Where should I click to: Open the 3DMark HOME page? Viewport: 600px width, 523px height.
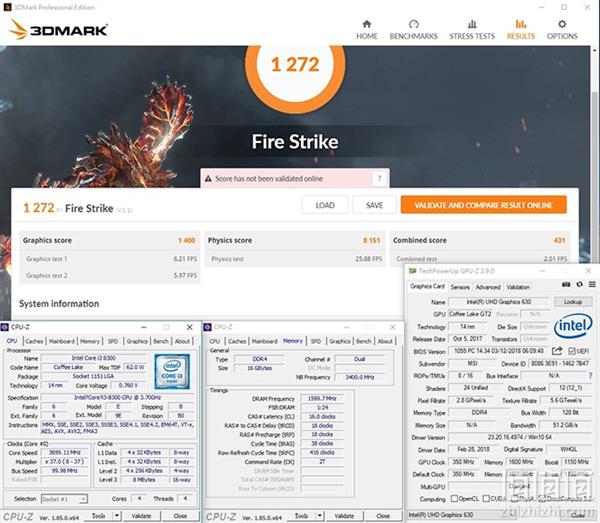(x=367, y=29)
